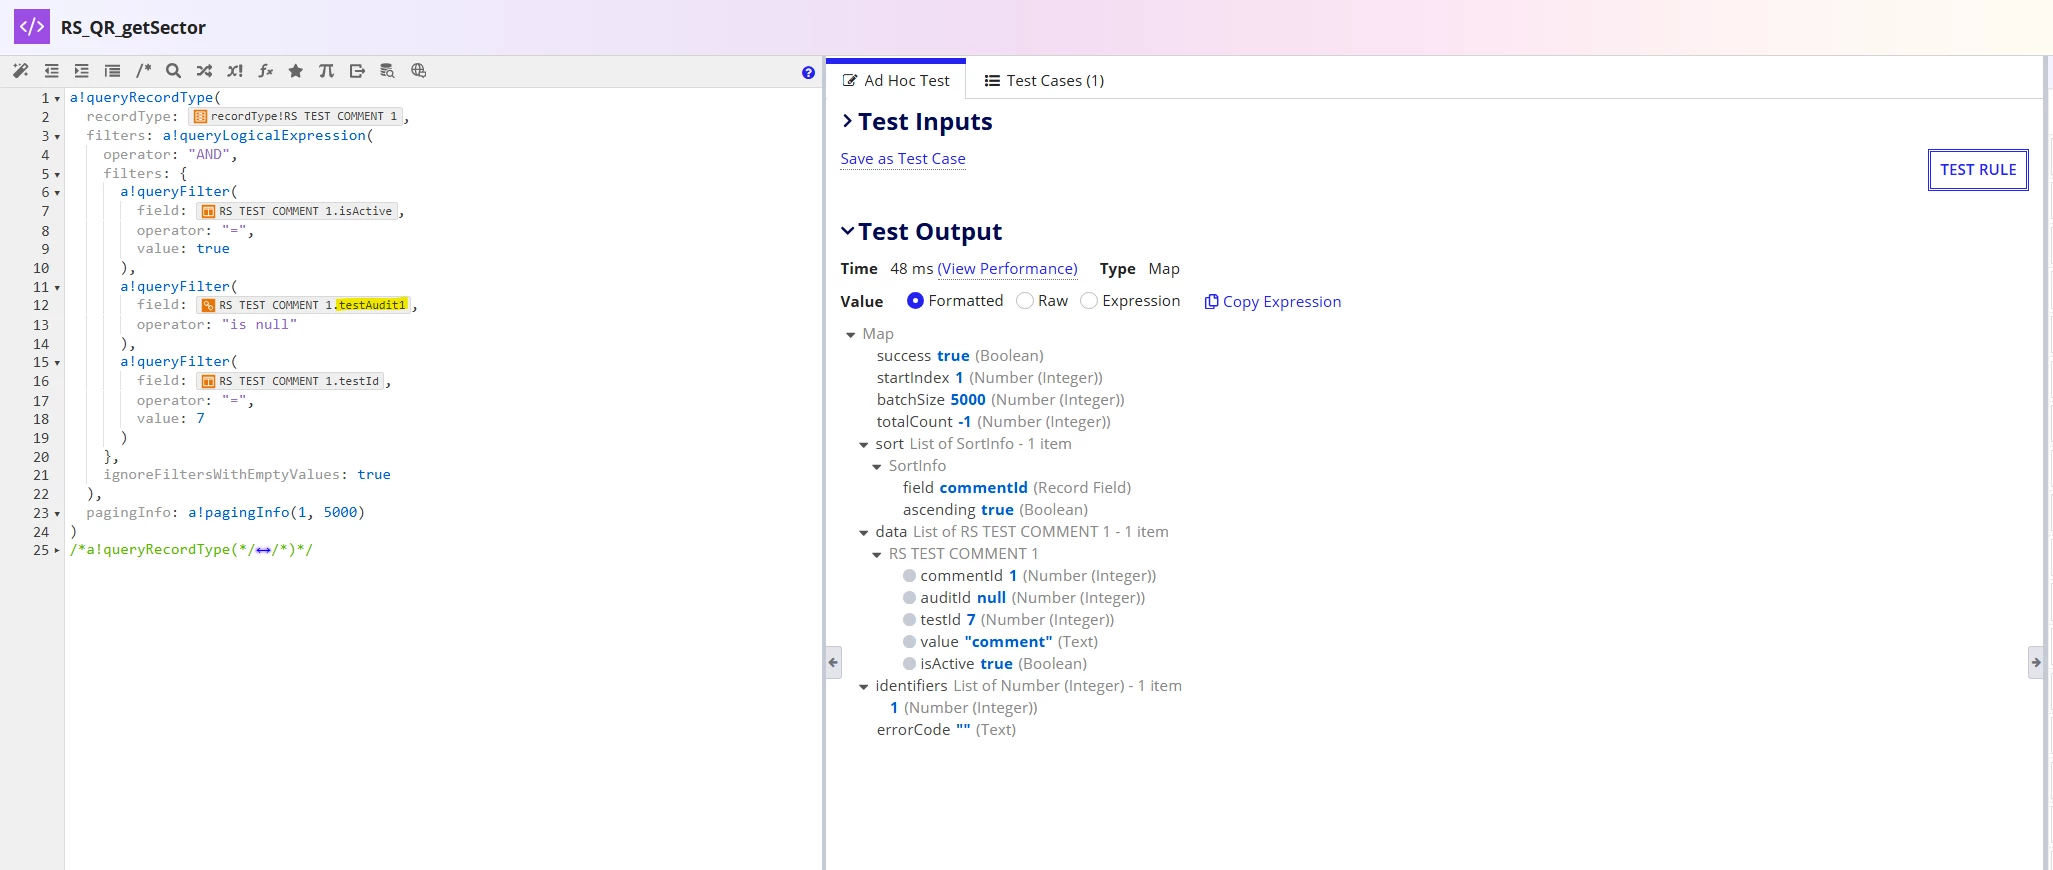The height and width of the screenshot is (870, 2053).
Task: Collapse the RS TEST COMMENT 1 record node
Action: [x=877, y=555]
